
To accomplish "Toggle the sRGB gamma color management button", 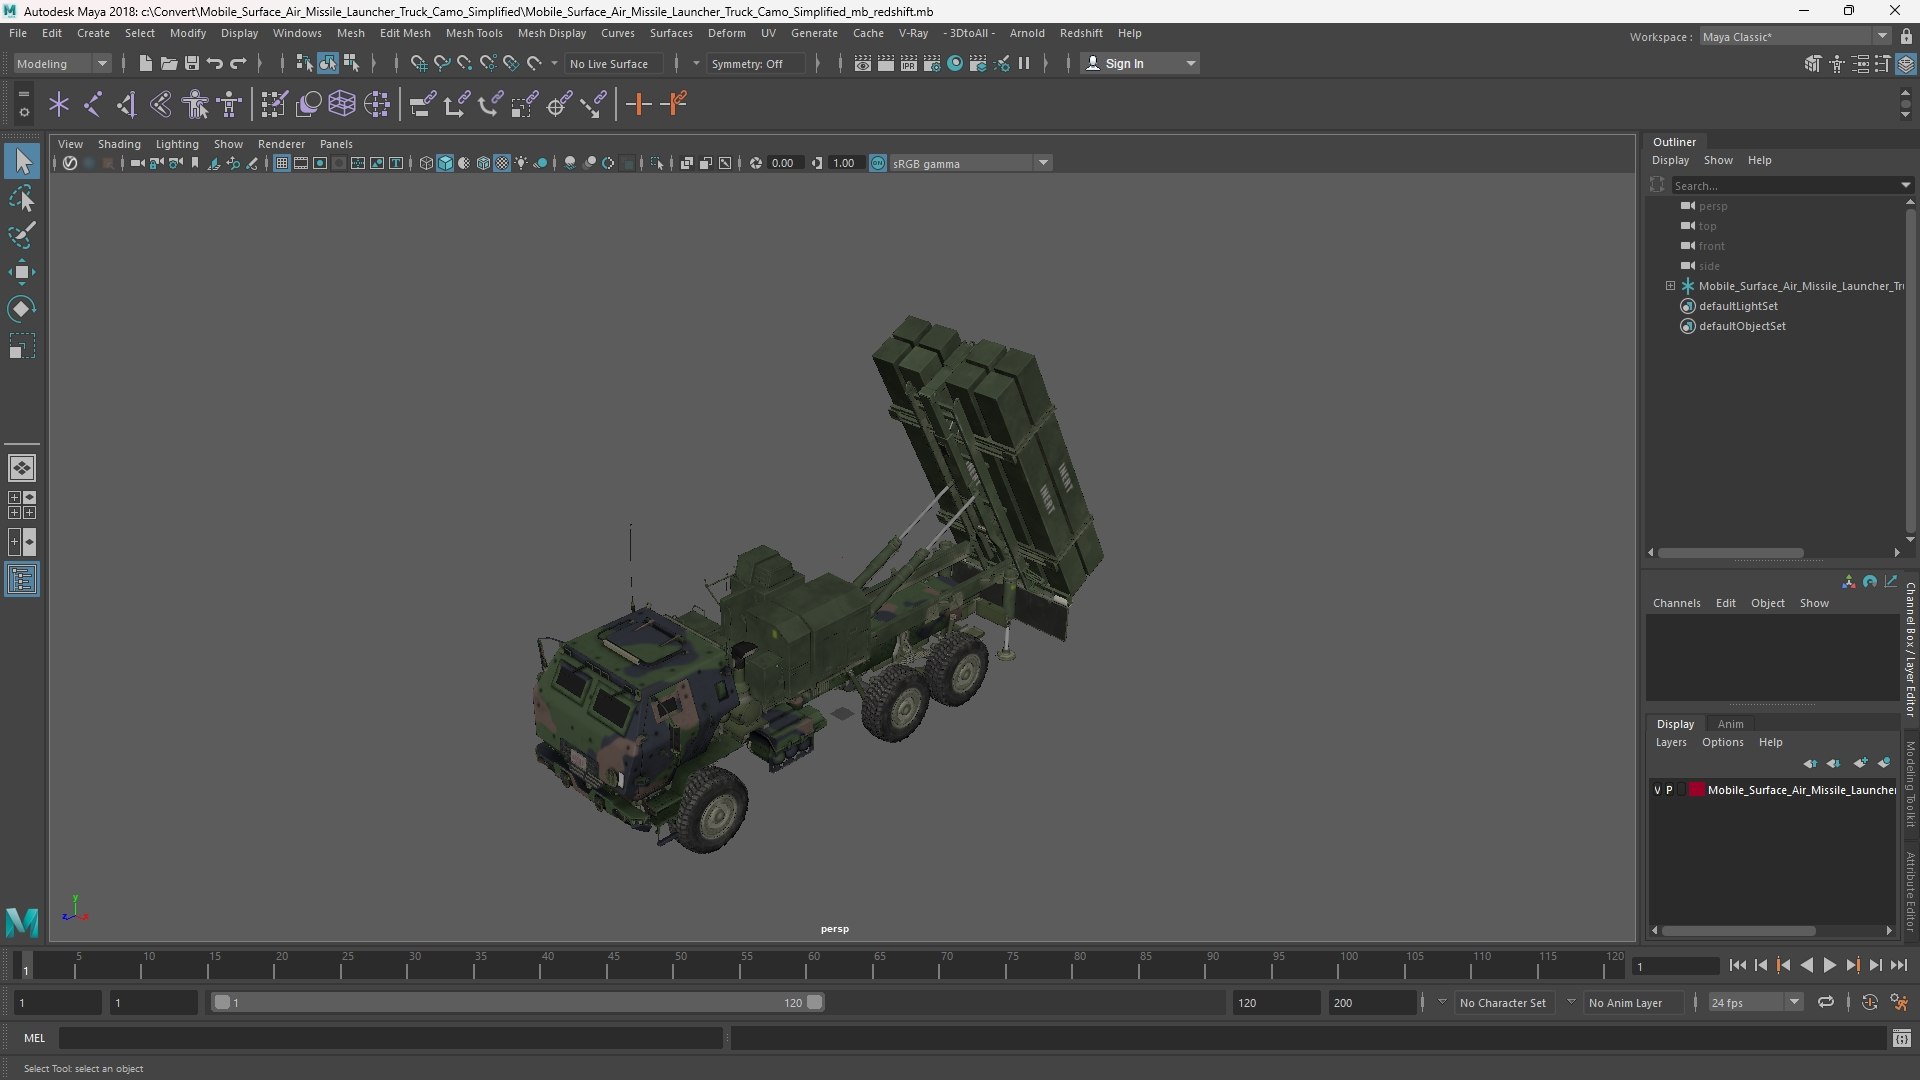I will (x=878, y=163).
